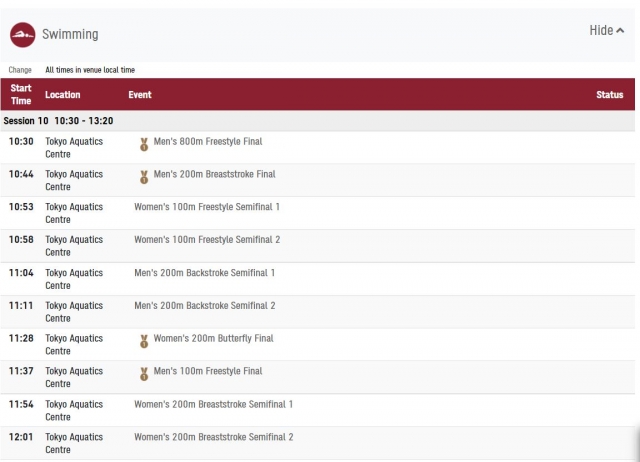Click the 11:54 start time cell
The height and width of the screenshot is (462, 640).
pos(21,404)
